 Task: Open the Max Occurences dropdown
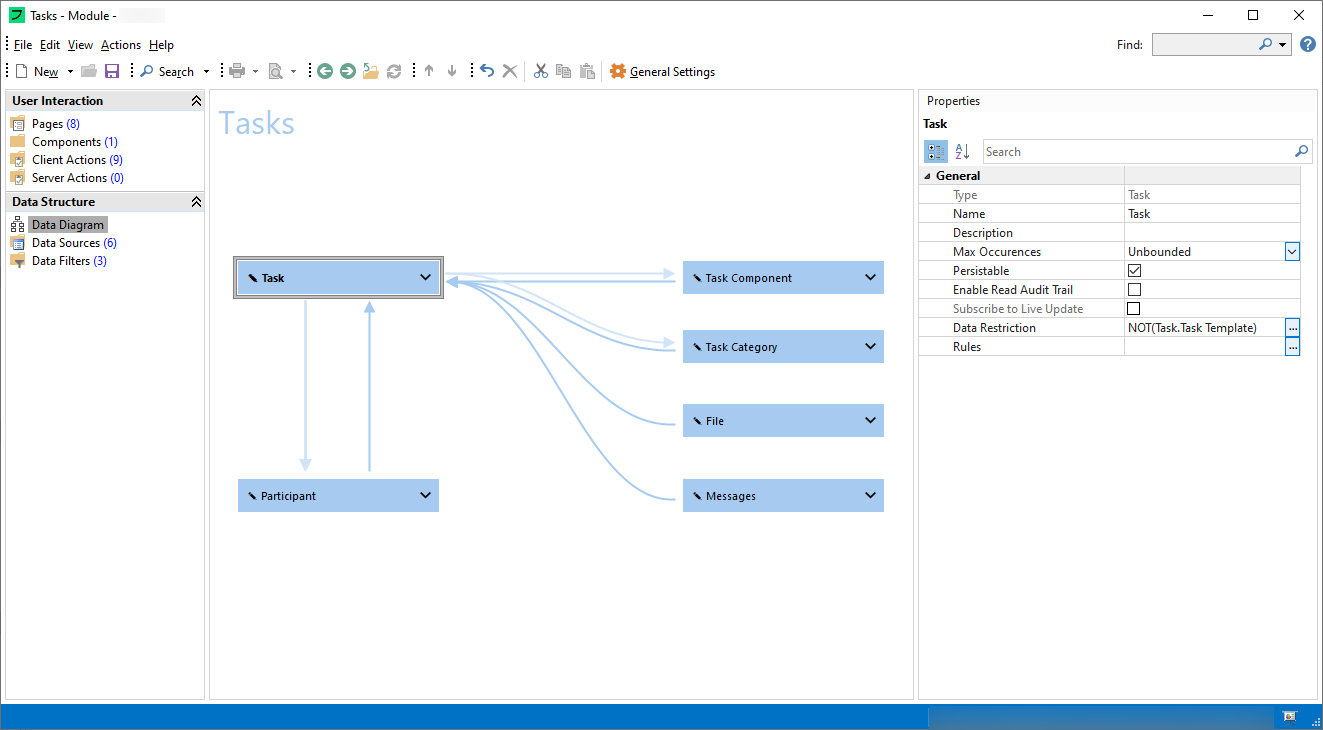(x=1292, y=252)
